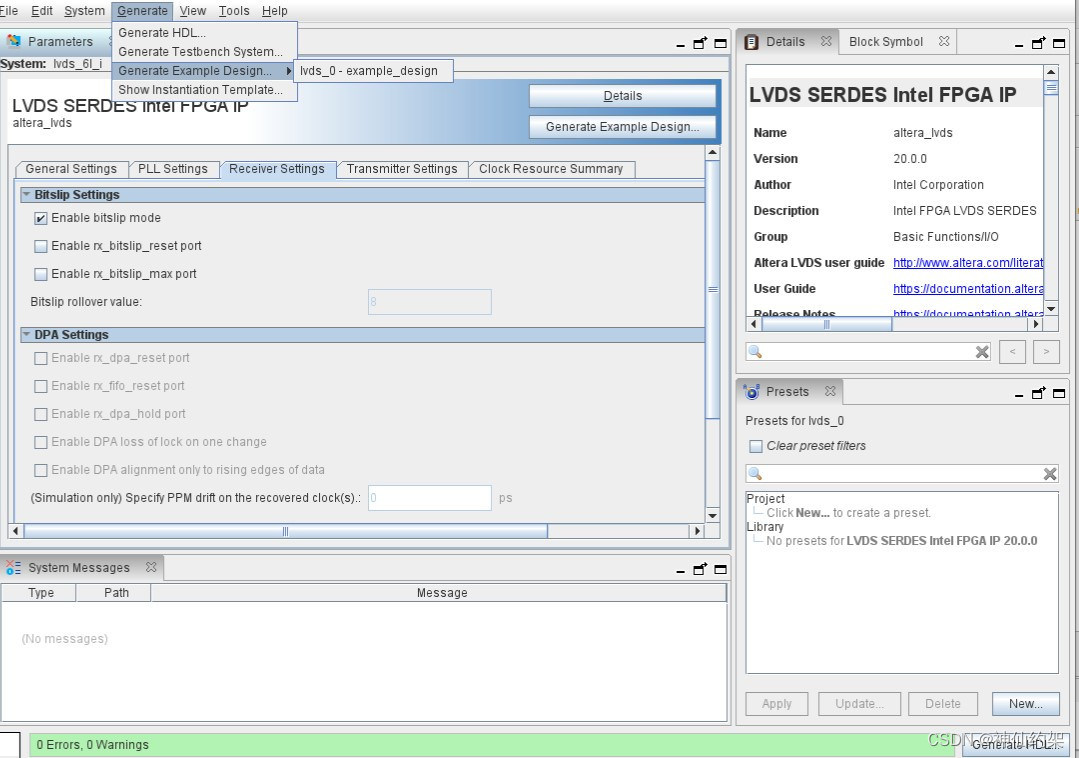Open the User Guide documentation link
The width and height of the screenshot is (1079, 758).
point(968,289)
